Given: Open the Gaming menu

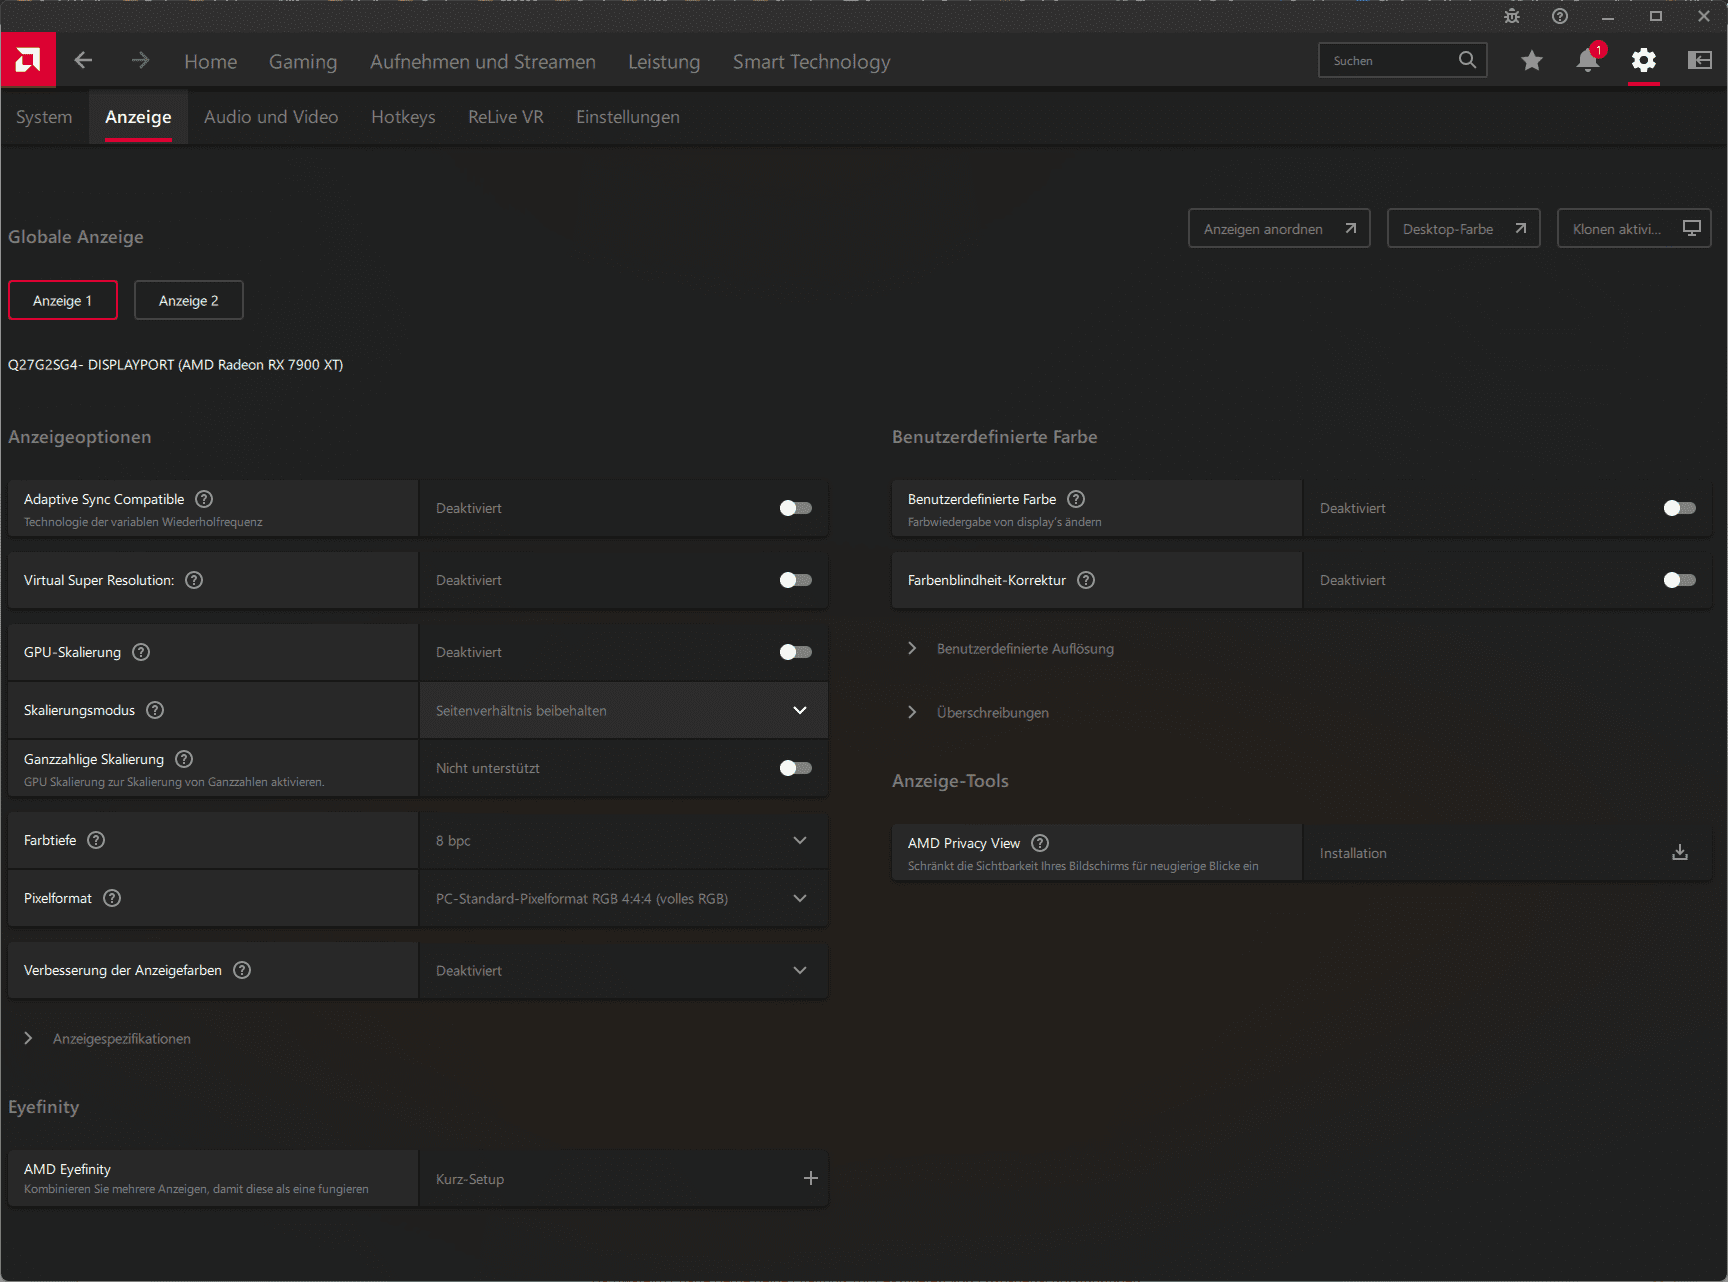Looking at the screenshot, I should tap(303, 62).
